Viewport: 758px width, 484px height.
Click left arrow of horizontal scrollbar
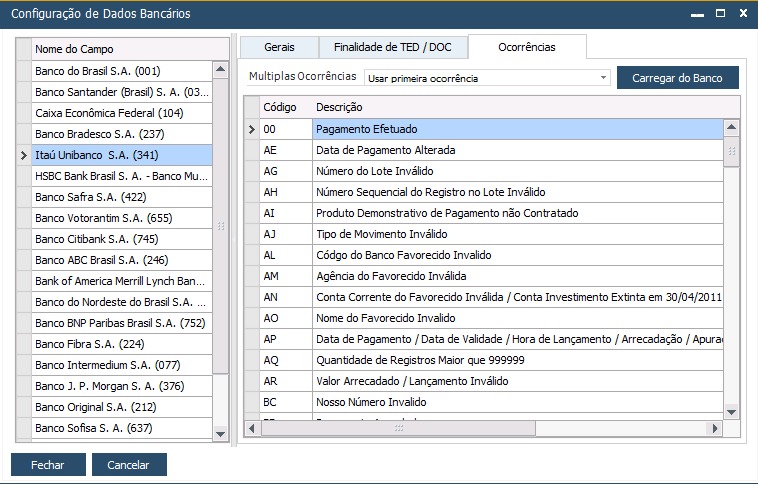coord(251,428)
